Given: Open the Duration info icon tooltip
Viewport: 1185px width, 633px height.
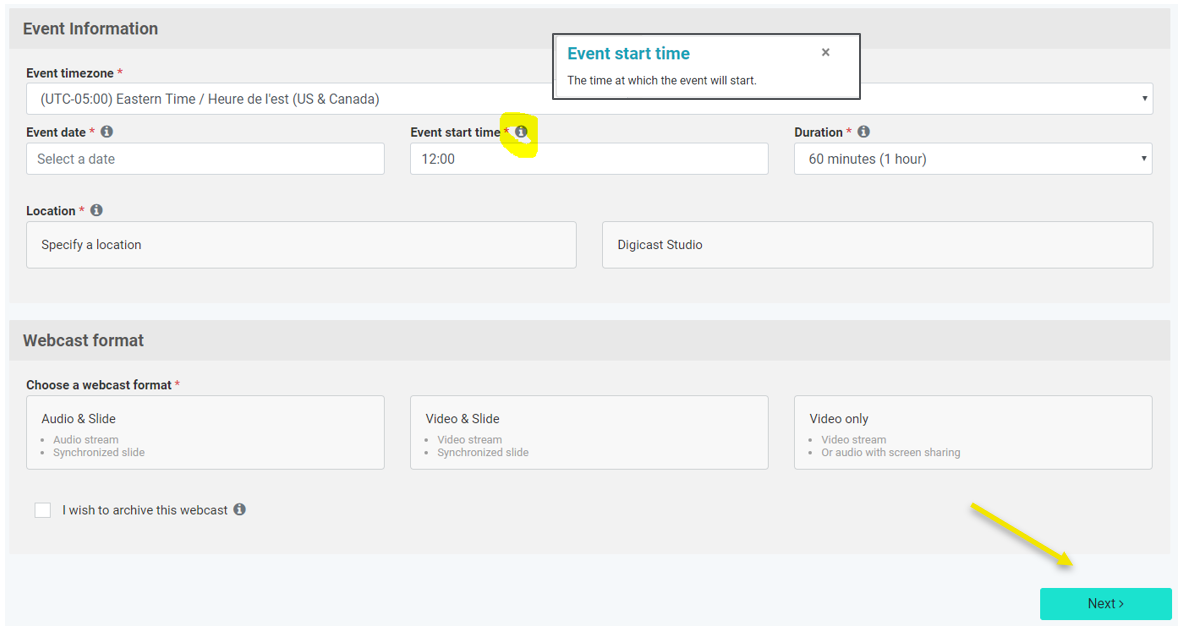Looking at the screenshot, I should (864, 132).
